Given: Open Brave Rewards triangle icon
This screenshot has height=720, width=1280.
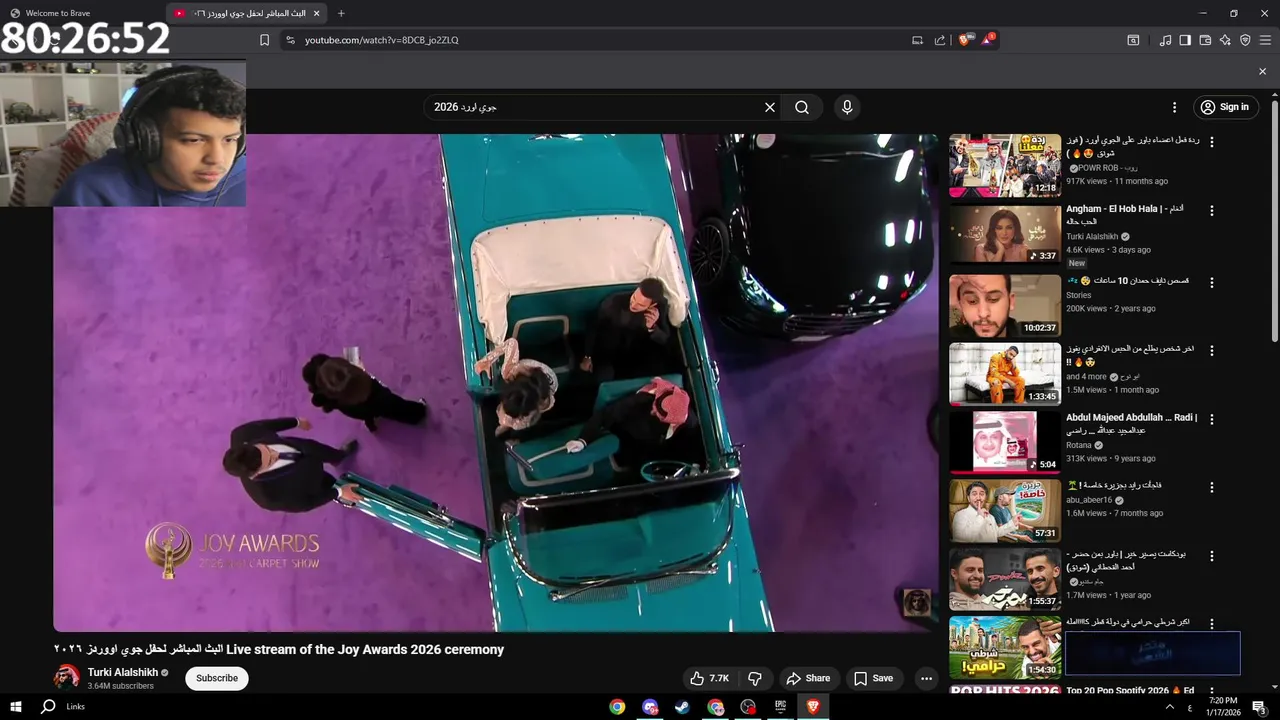Looking at the screenshot, I should [x=988, y=40].
